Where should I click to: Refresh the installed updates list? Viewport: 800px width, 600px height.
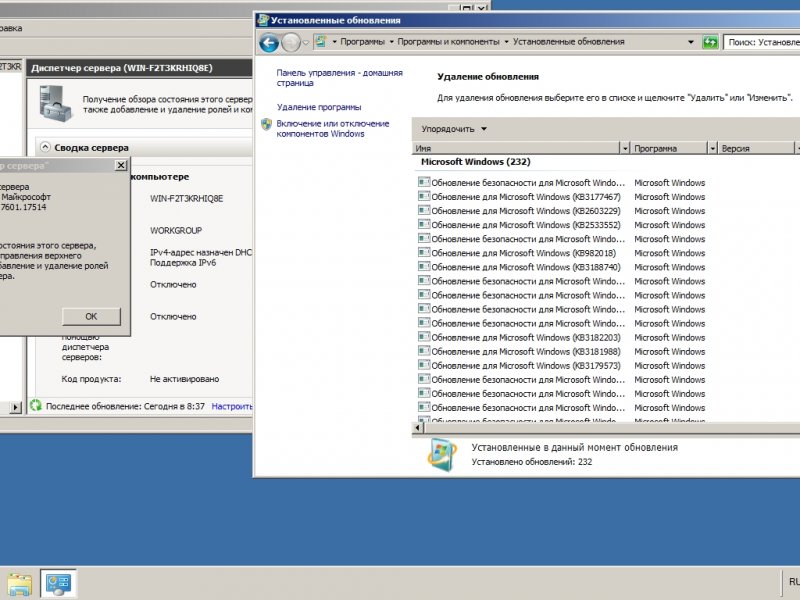pos(710,42)
